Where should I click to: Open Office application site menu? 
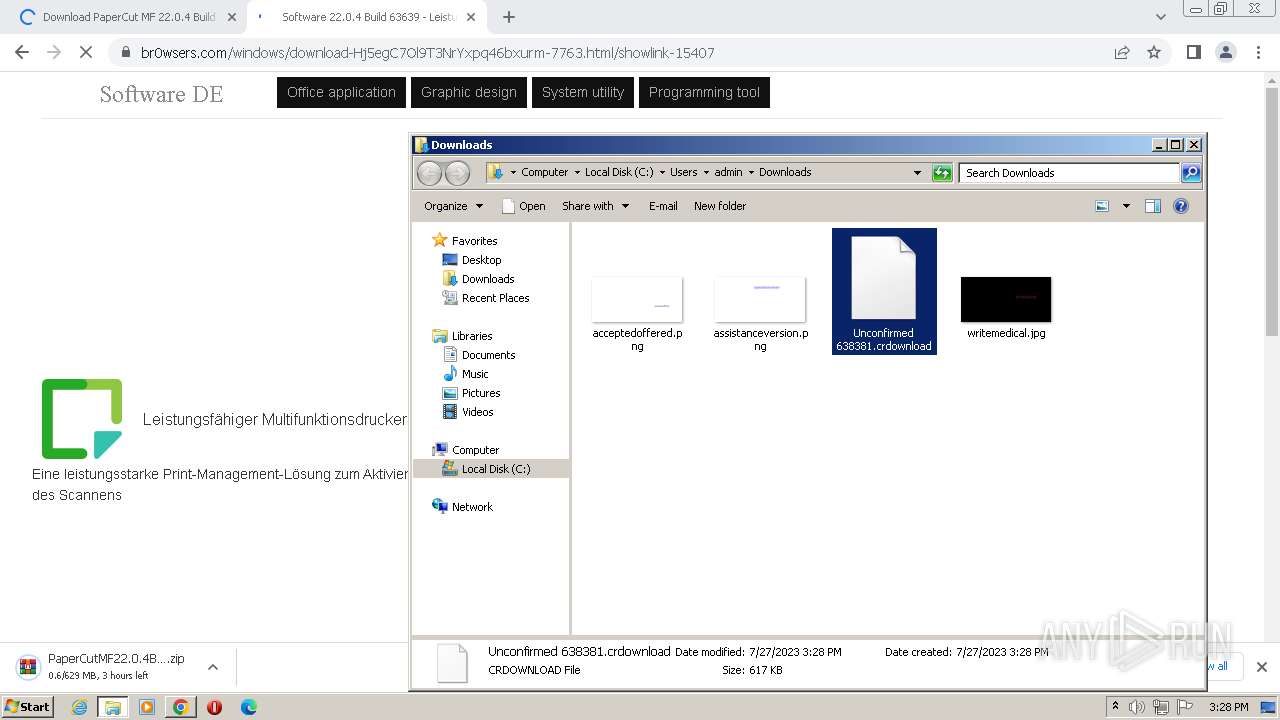pyautogui.click(x=341, y=92)
